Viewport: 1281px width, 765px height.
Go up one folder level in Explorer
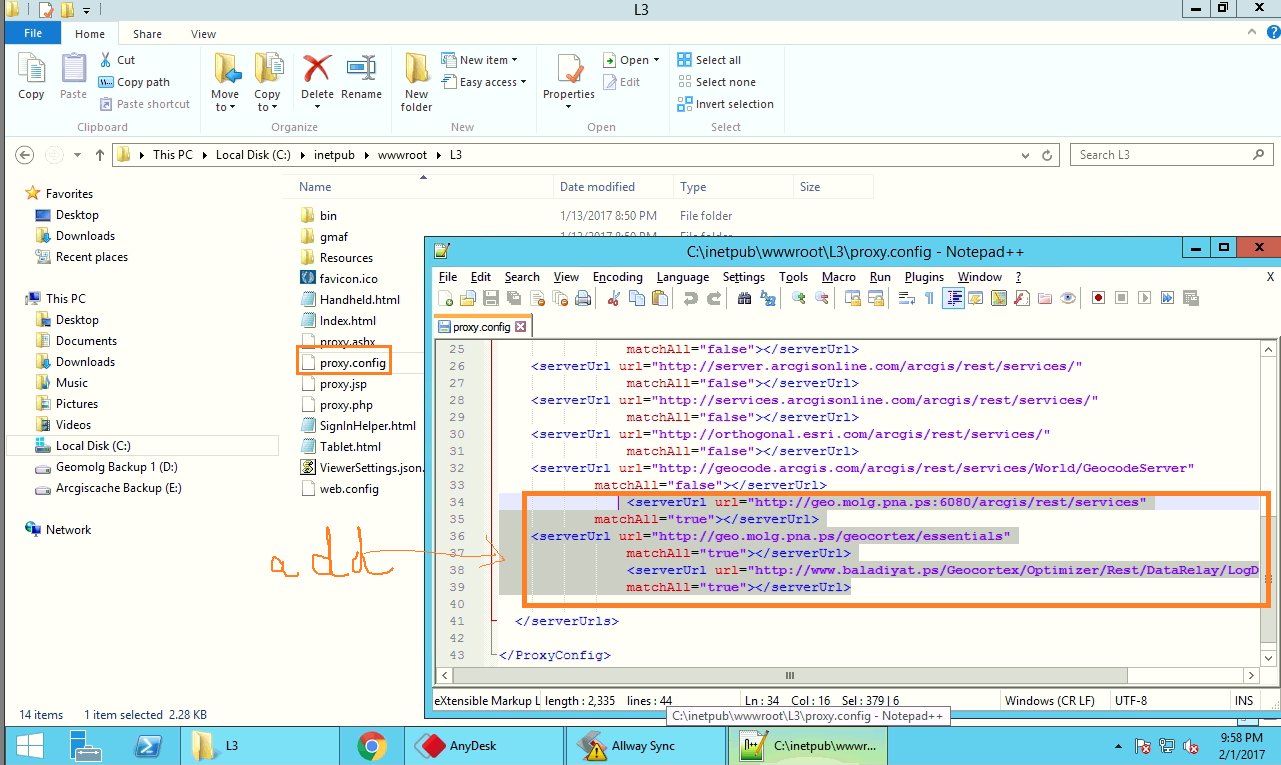[99, 155]
